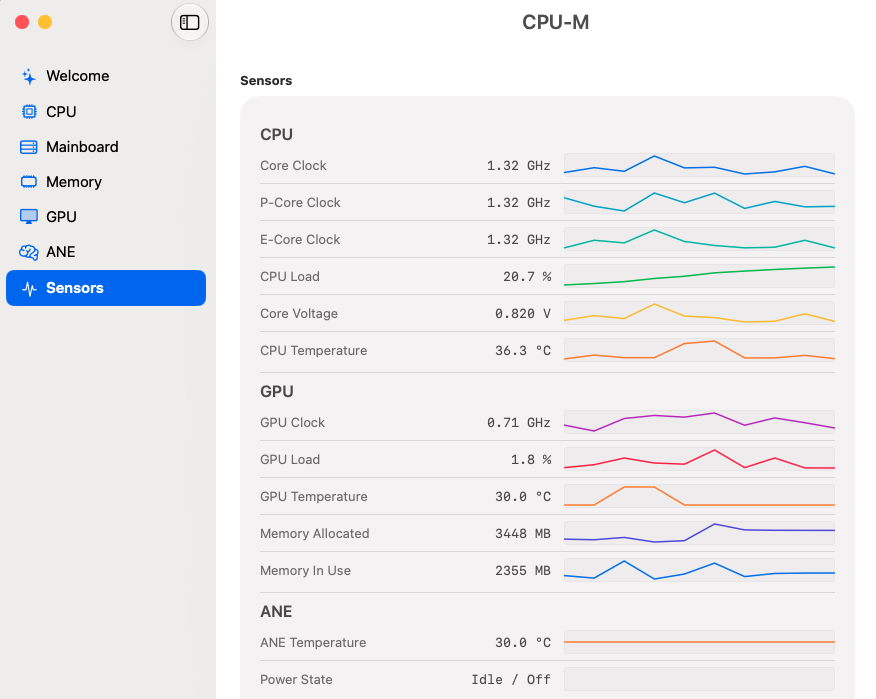Click the 3448 MB value

[523, 533]
